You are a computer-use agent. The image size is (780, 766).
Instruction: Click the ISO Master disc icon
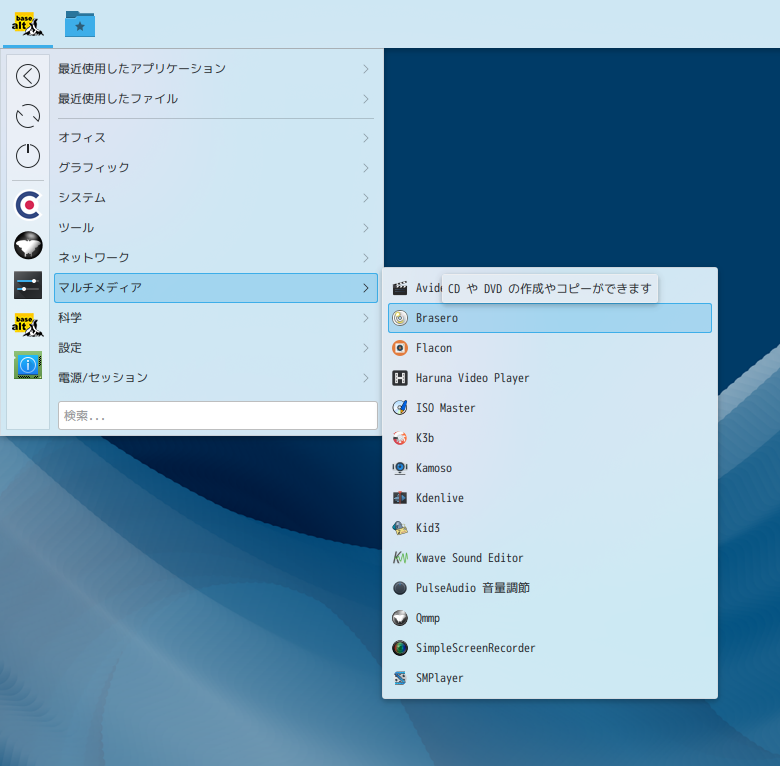click(400, 408)
